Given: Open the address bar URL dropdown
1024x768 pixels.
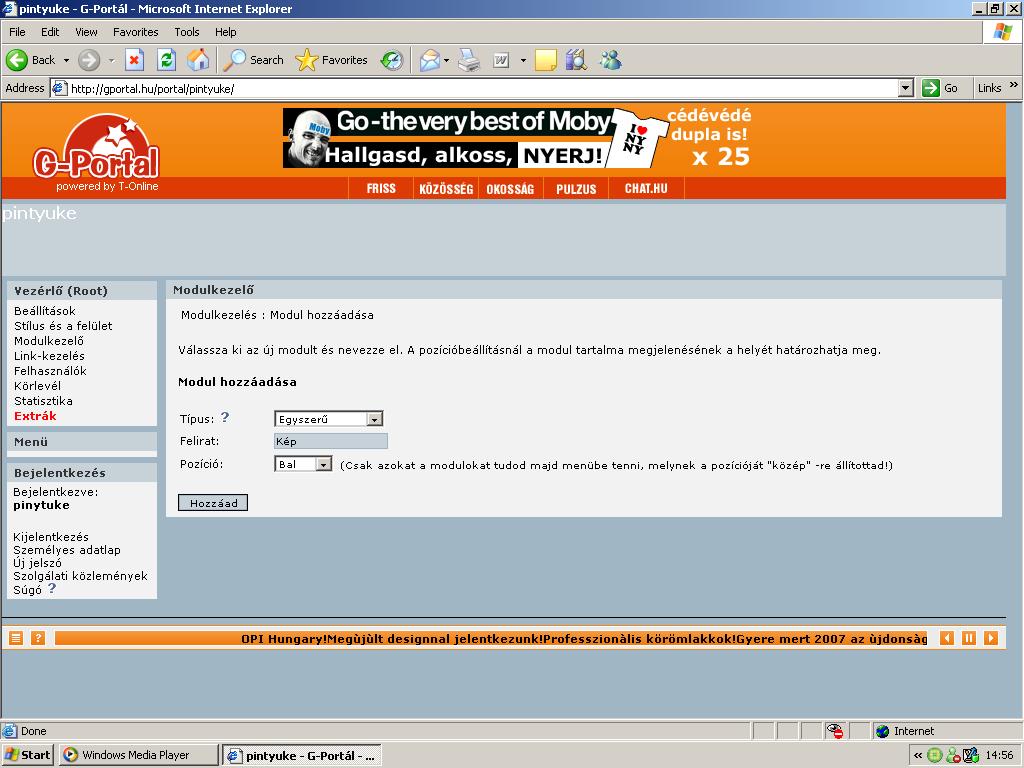Looking at the screenshot, I should tap(905, 88).
